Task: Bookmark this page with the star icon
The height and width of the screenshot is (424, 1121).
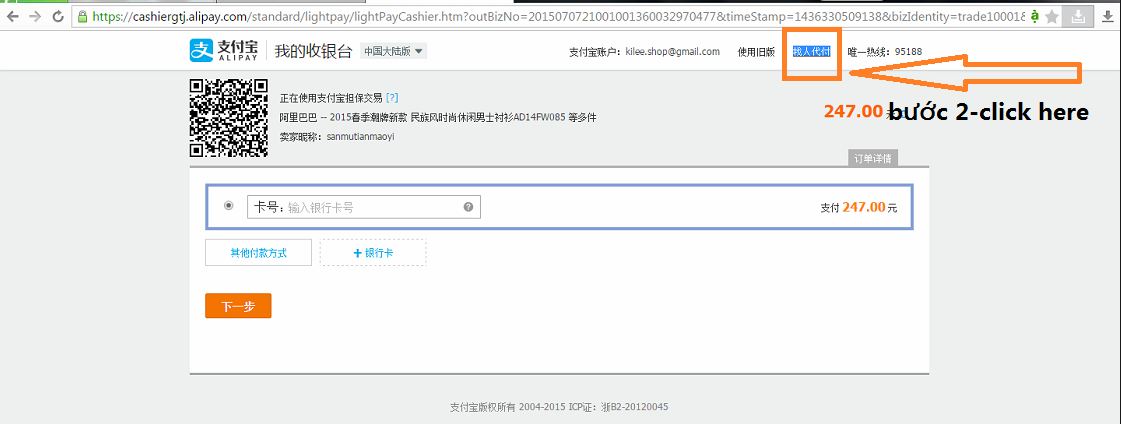Action: [1052, 16]
